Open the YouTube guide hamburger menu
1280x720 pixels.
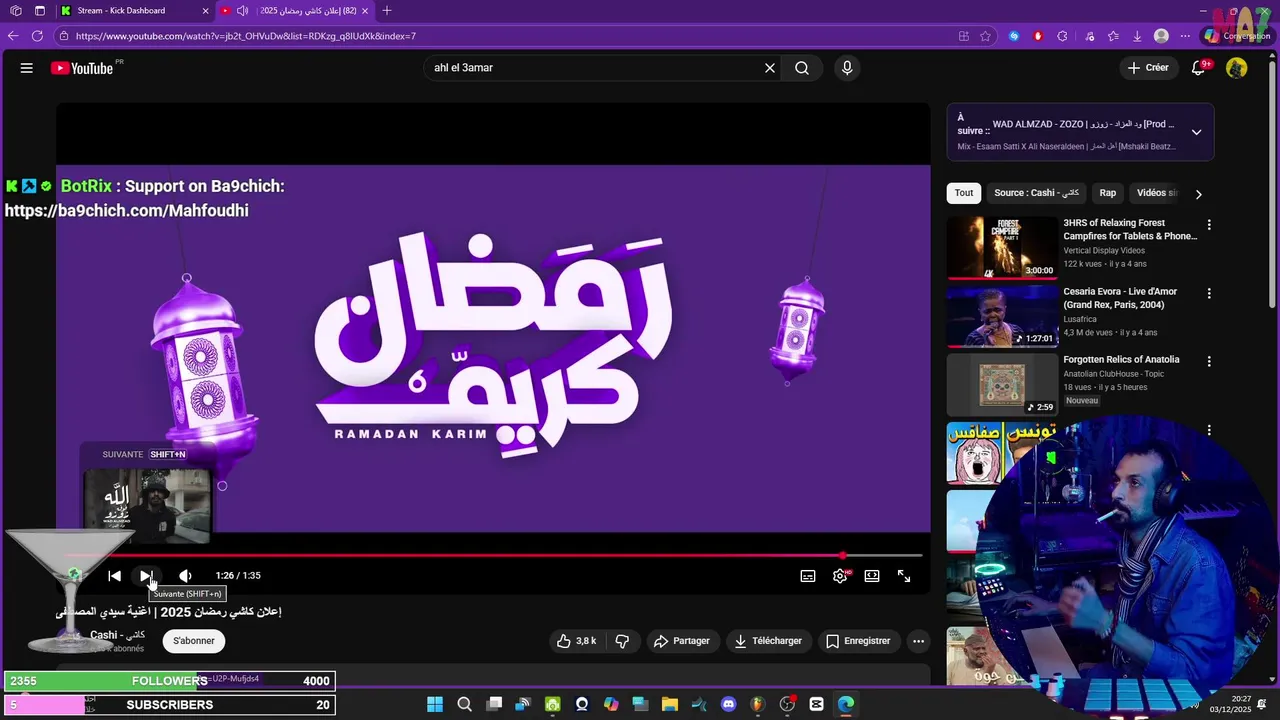coord(27,68)
